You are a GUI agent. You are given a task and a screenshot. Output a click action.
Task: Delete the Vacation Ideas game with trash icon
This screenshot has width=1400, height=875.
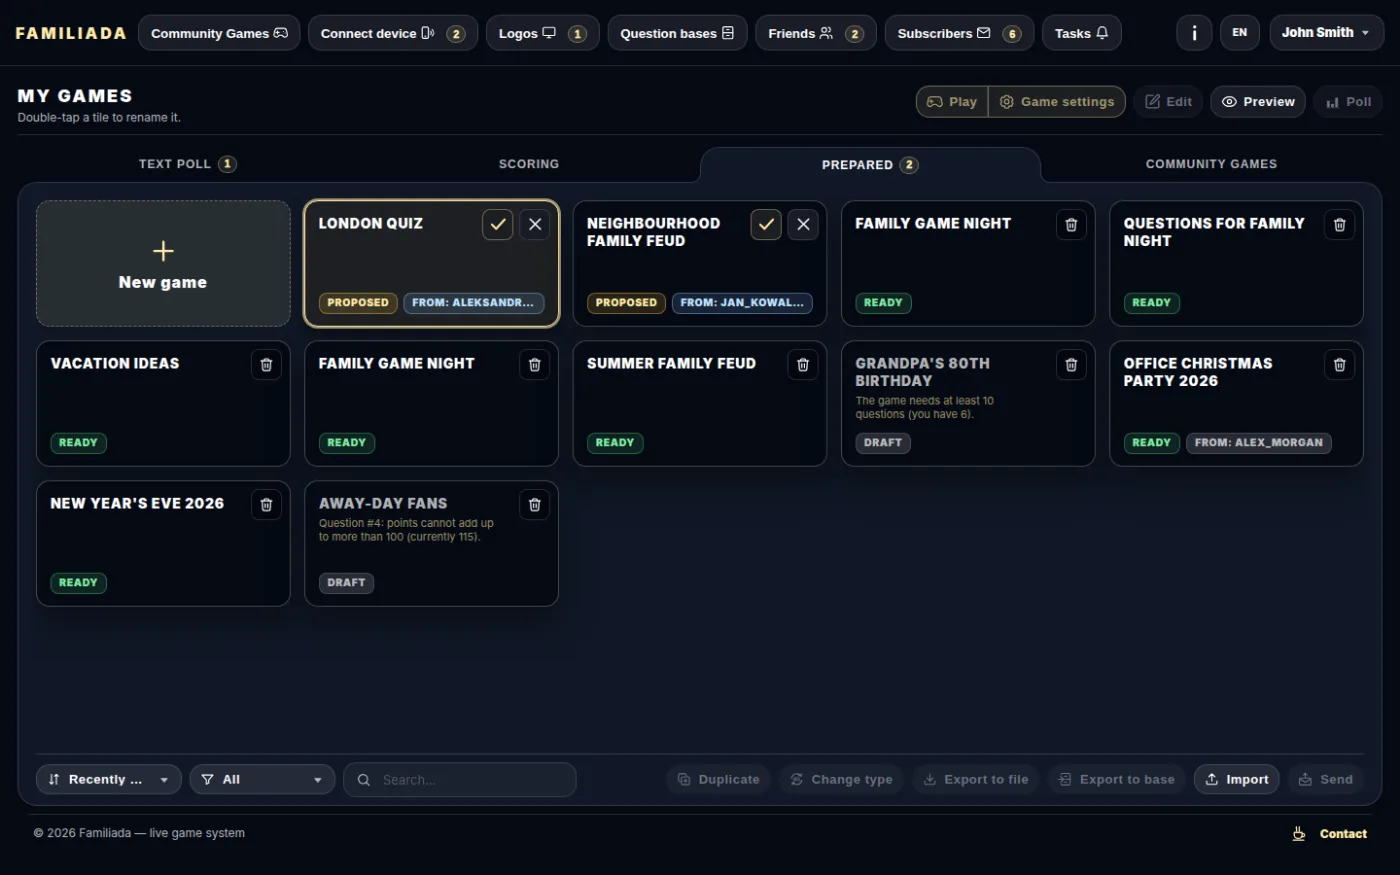266,365
